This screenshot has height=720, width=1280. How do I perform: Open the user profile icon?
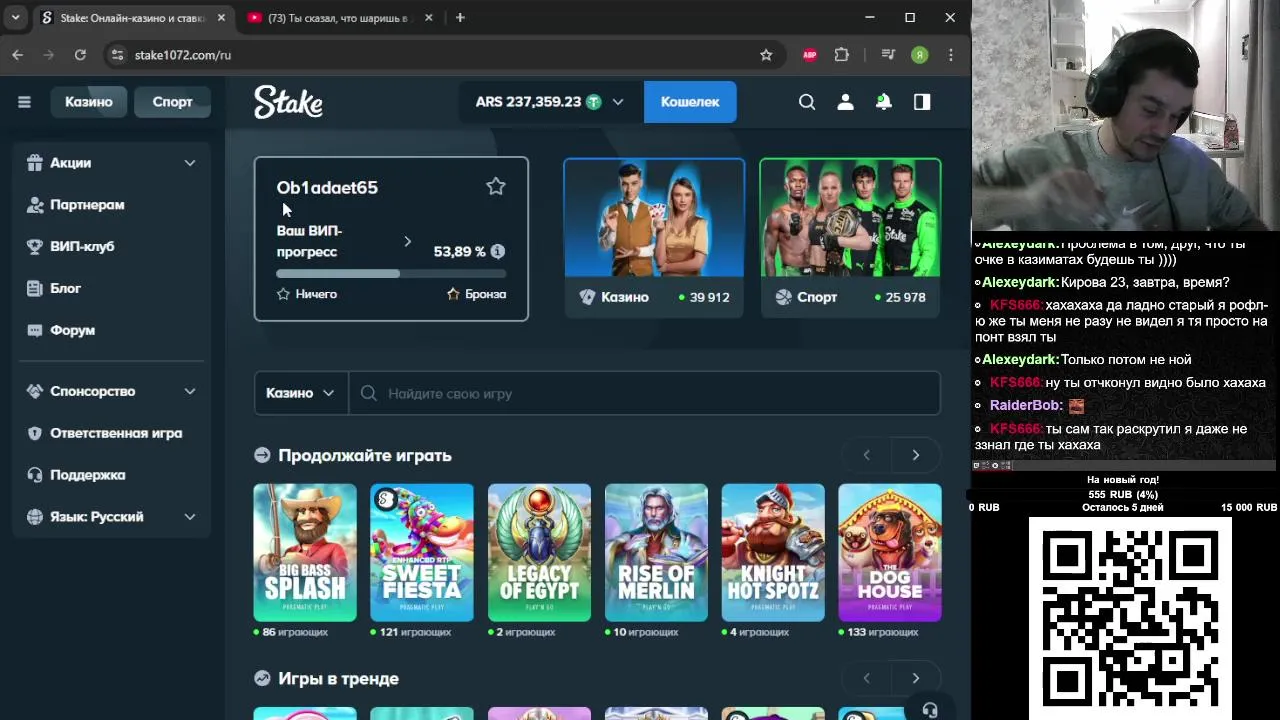pyautogui.click(x=845, y=102)
